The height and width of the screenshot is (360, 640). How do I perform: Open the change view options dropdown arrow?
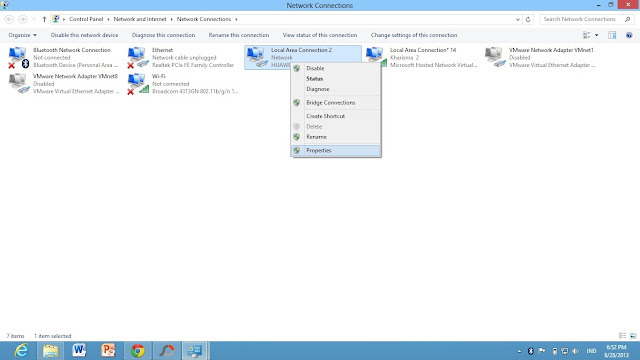[596, 35]
